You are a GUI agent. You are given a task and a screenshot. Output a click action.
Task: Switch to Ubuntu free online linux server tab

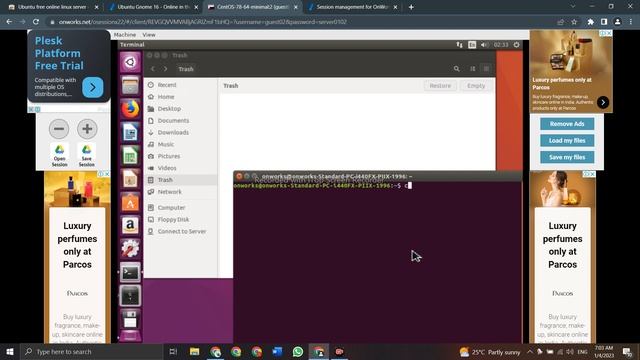(53, 7)
